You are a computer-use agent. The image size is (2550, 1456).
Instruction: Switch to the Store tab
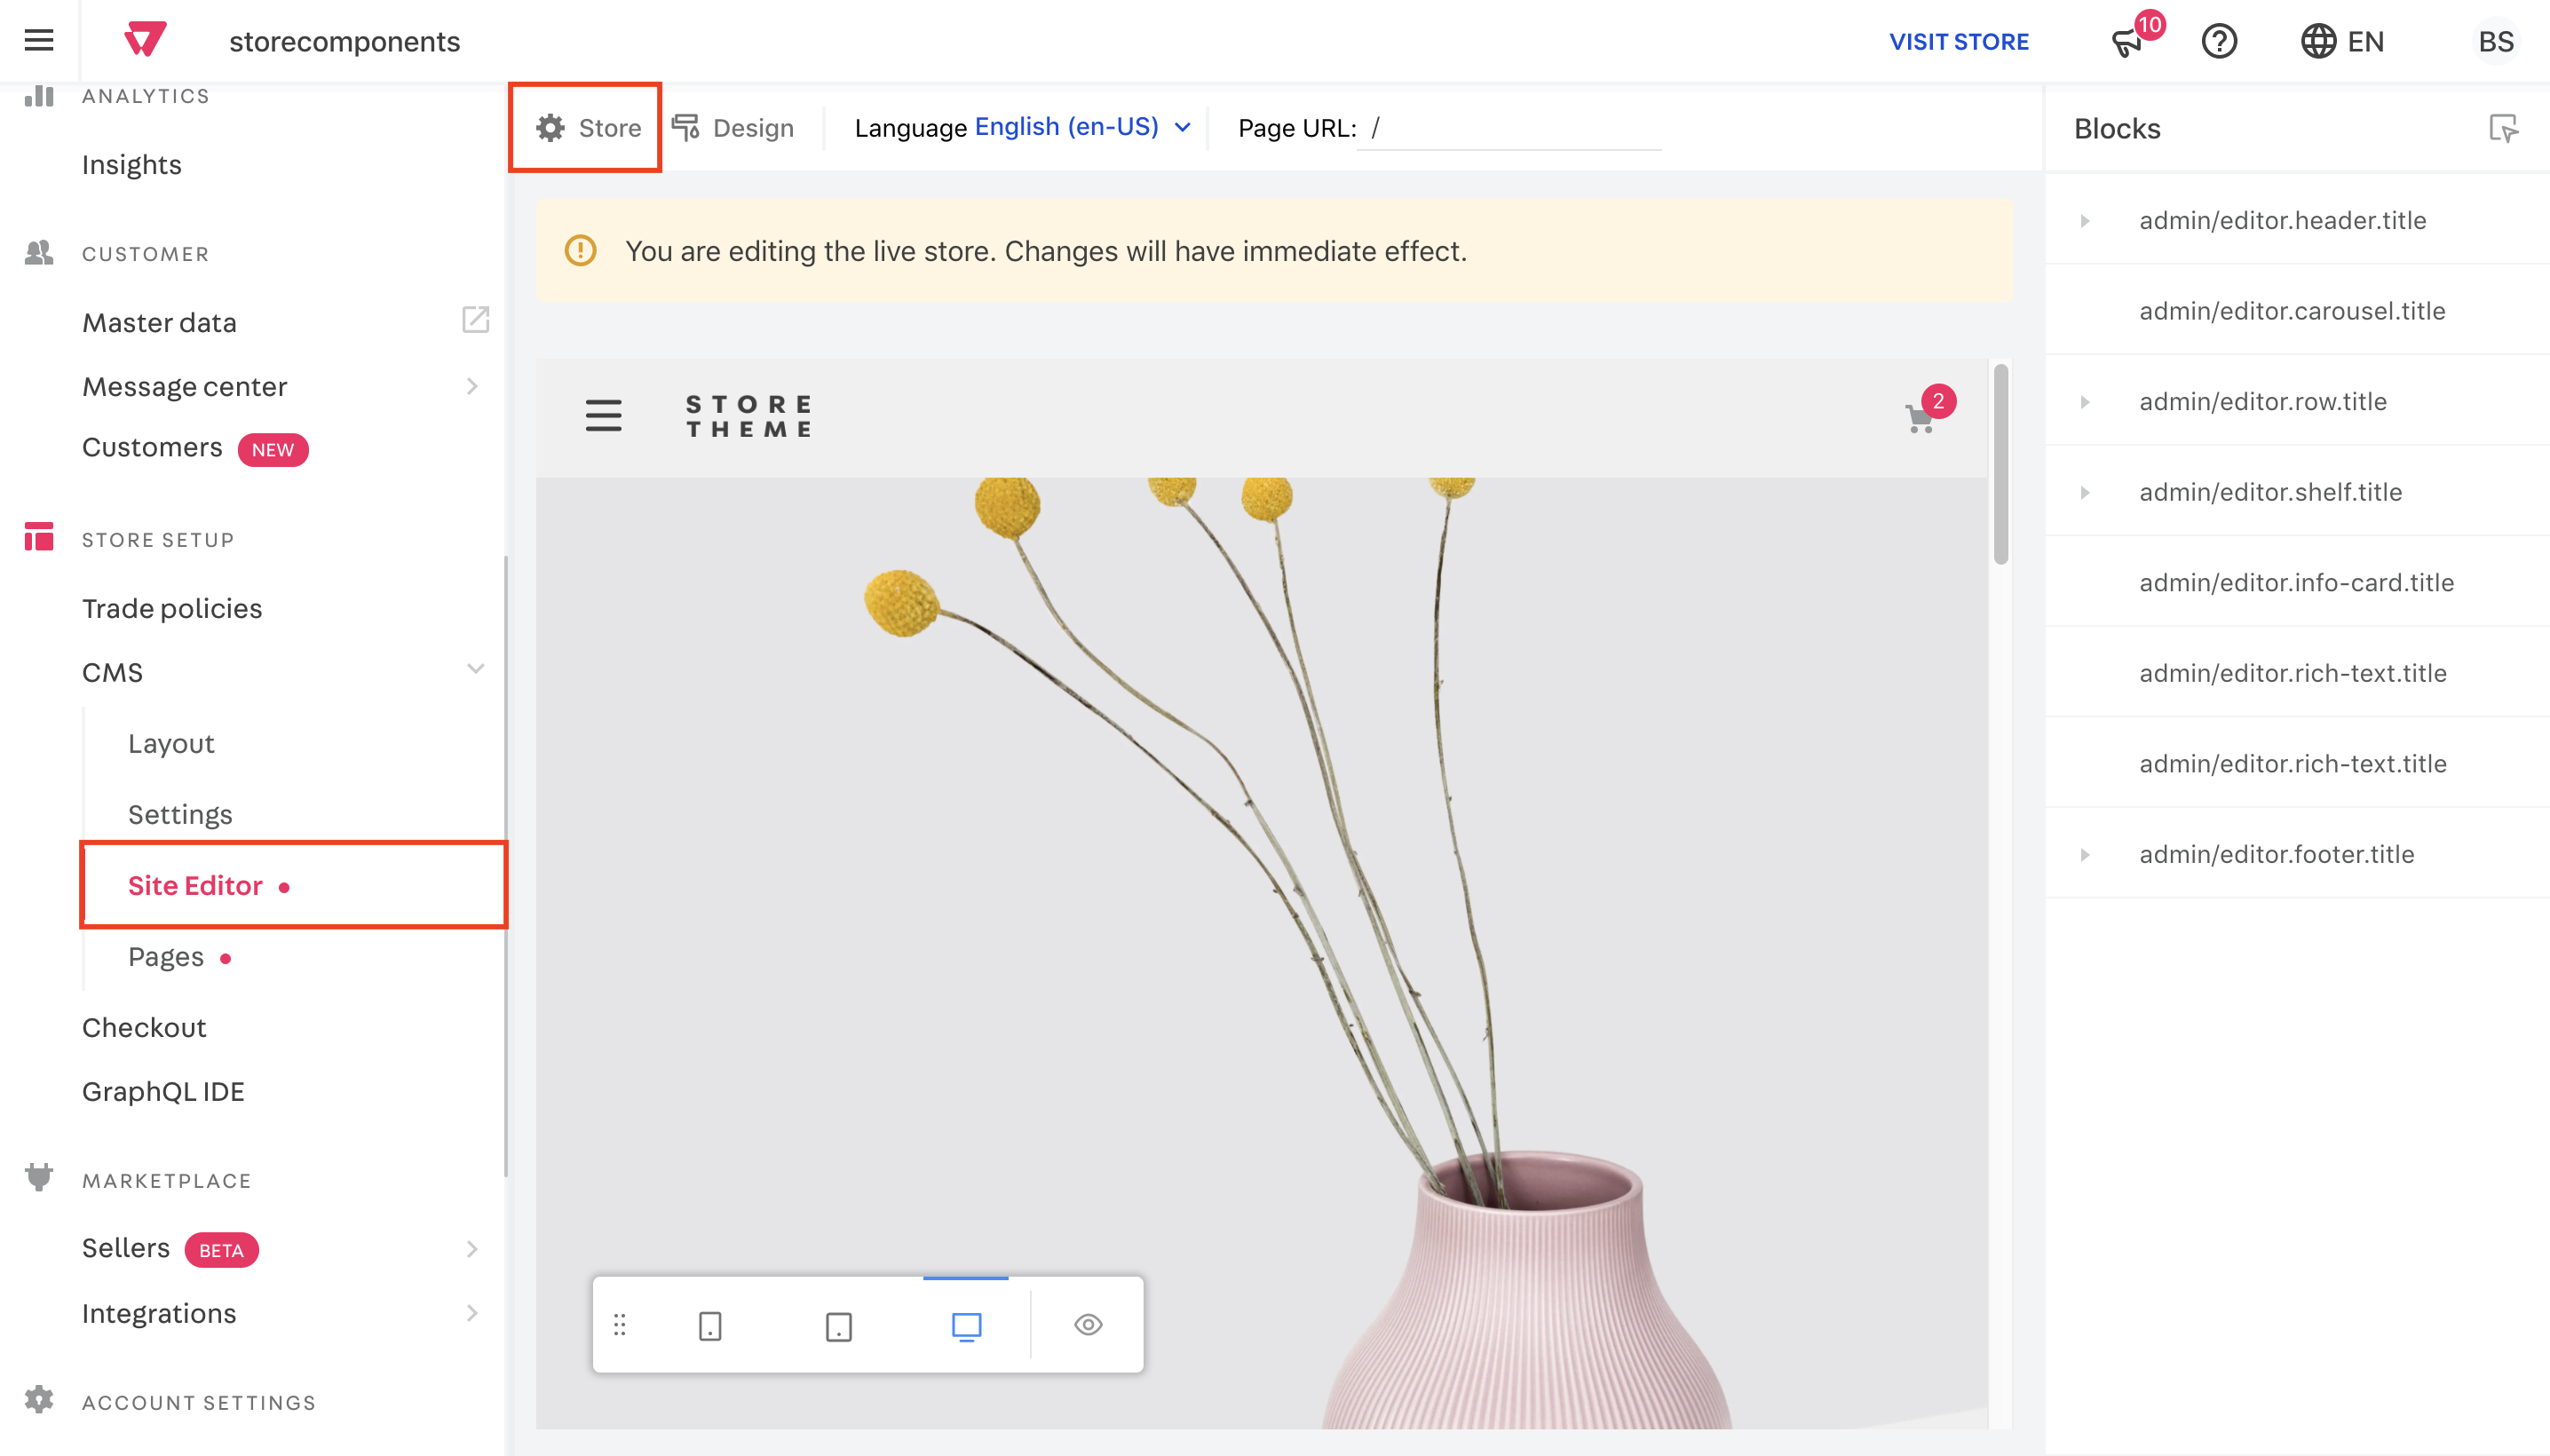click(586, 128)
